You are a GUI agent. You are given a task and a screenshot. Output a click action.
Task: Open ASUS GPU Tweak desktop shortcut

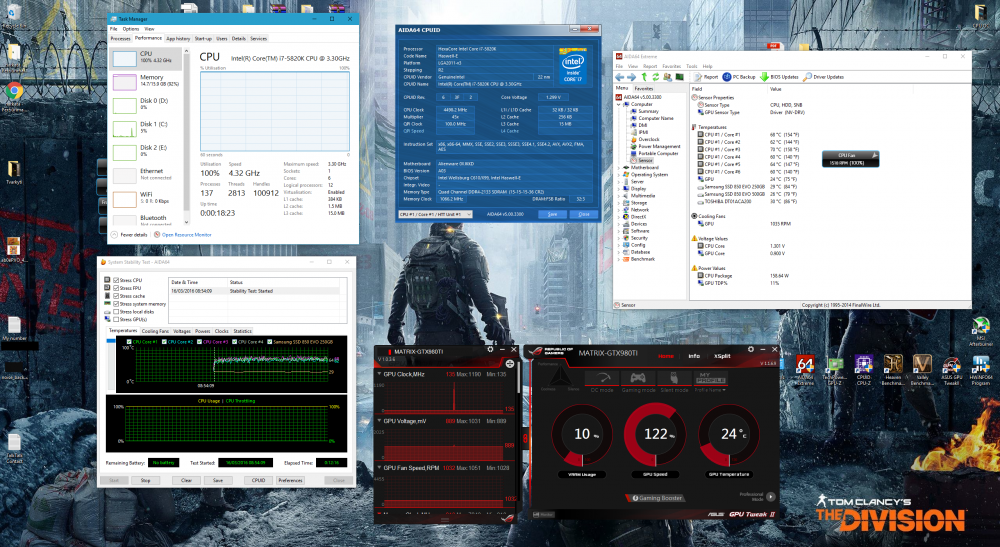(952, 370)
